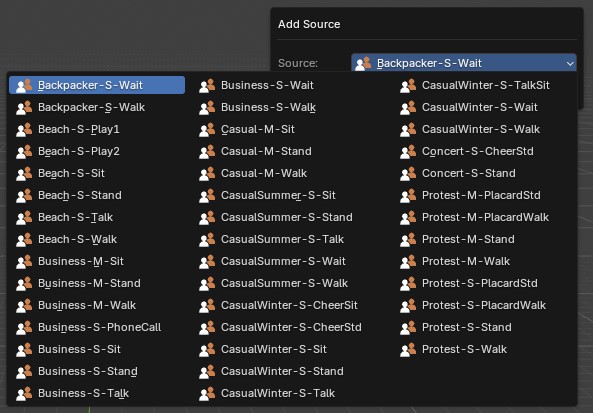Click the crowd icon beside CasualWinter-S-Talk
The height and width of the screenshot is (413, 593).
point(207,393)
